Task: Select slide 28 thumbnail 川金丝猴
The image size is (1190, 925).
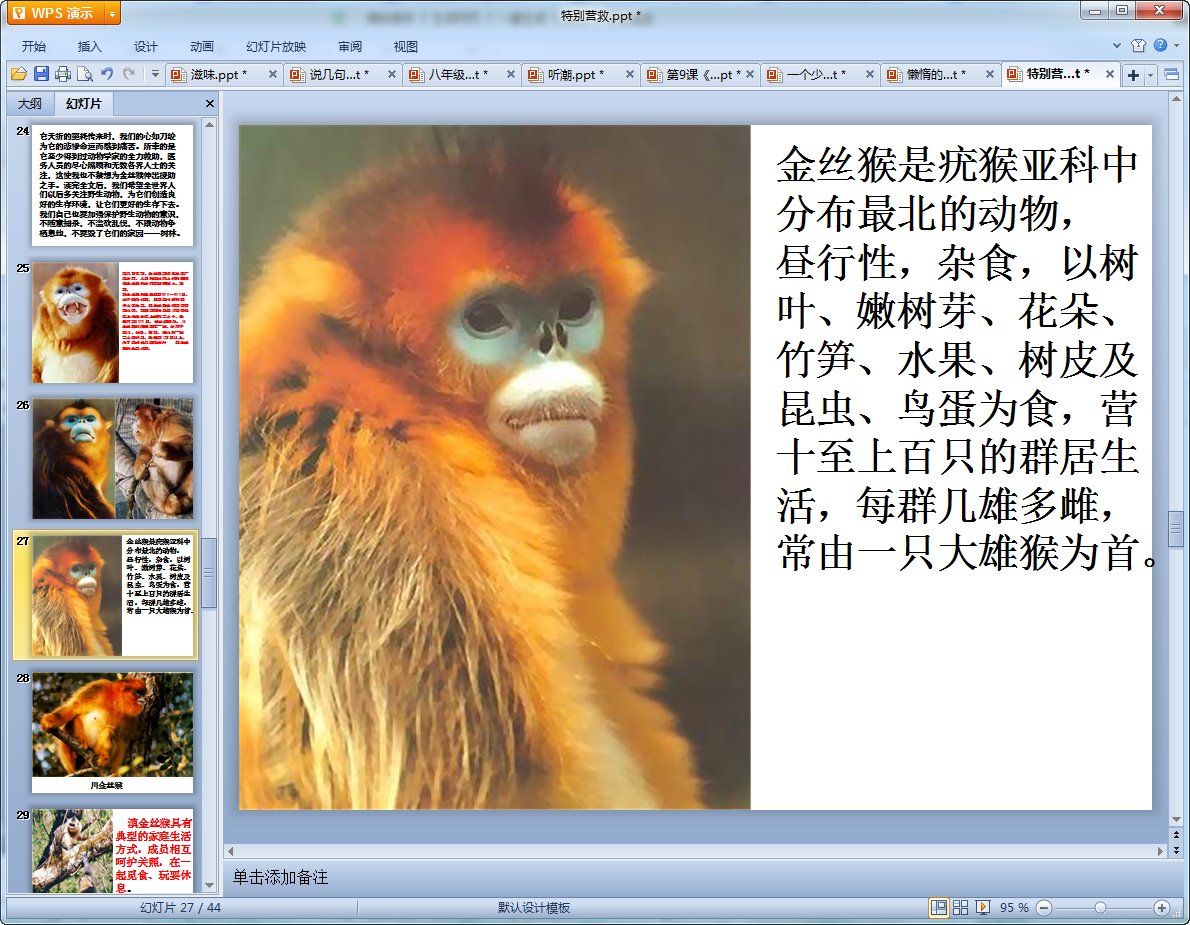Action: 112,732
